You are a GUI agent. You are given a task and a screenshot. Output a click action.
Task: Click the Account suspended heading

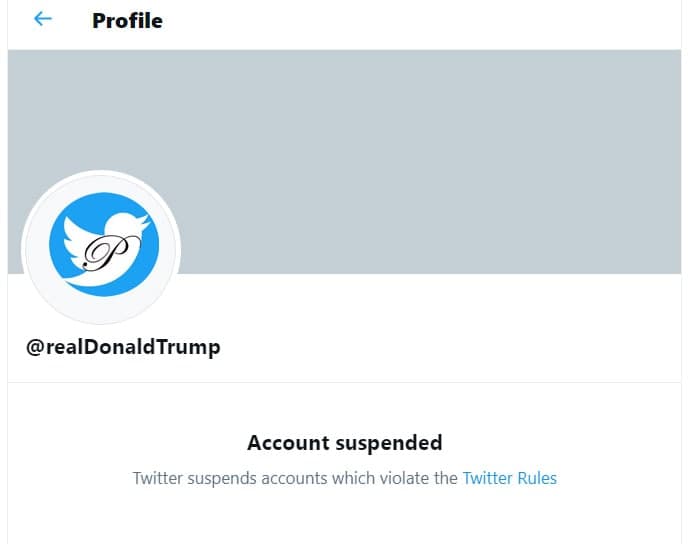(x=344, y=442)
